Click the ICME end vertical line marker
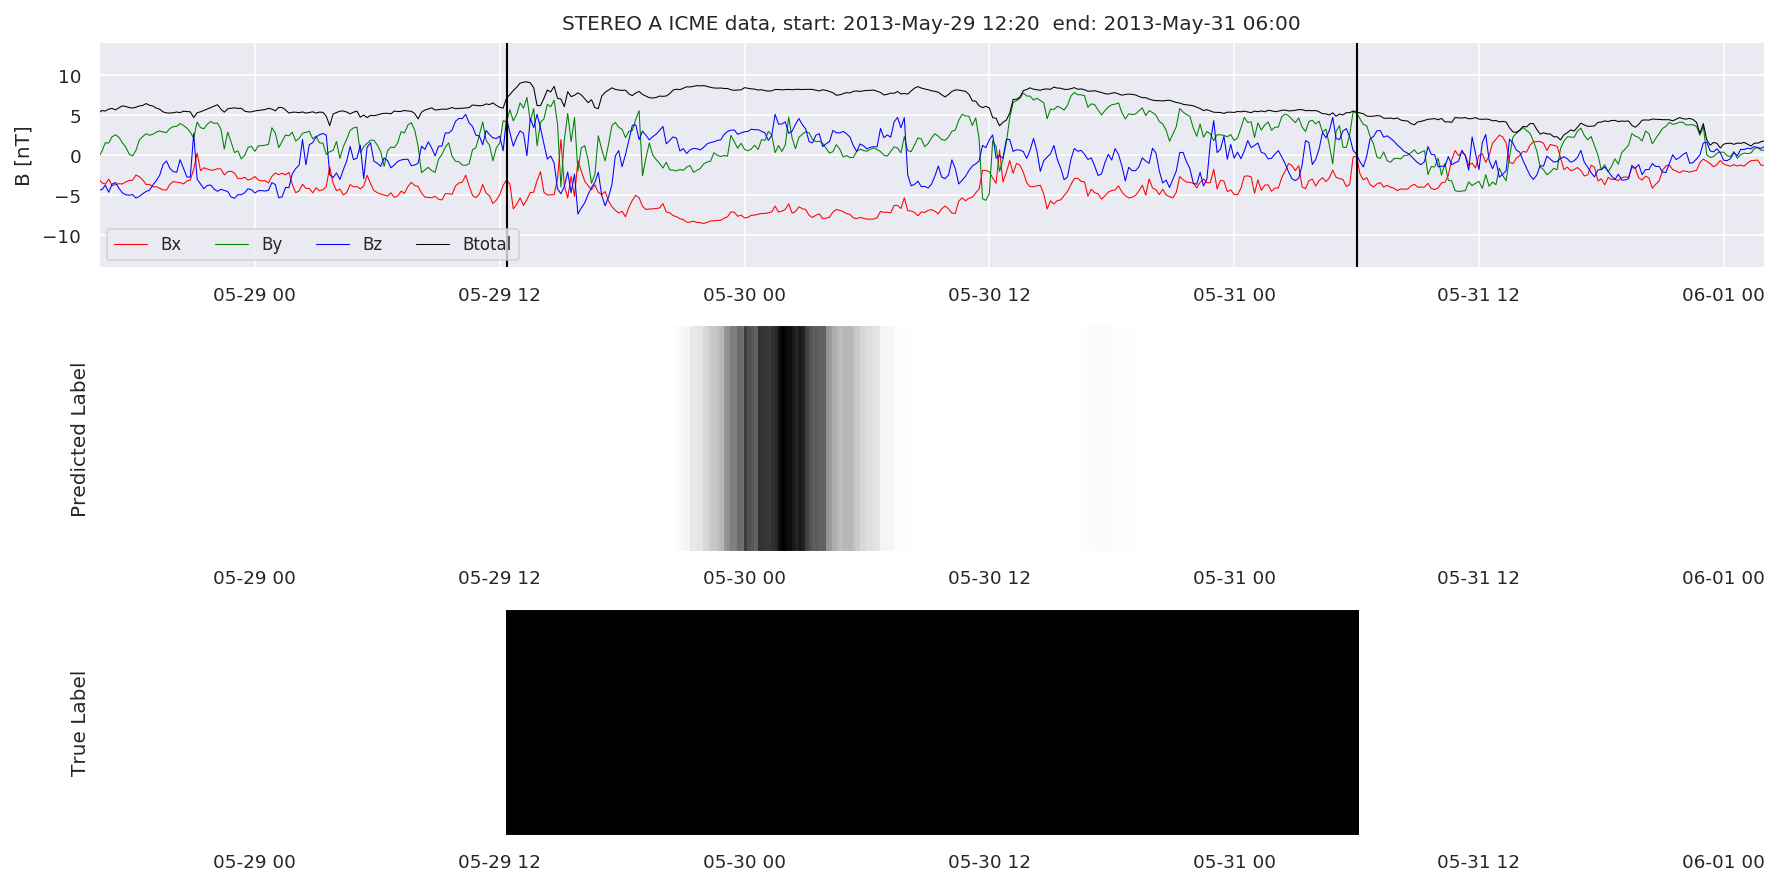Image resolution: width=1780 pixels, height=886 pixels. (1357, 155)
